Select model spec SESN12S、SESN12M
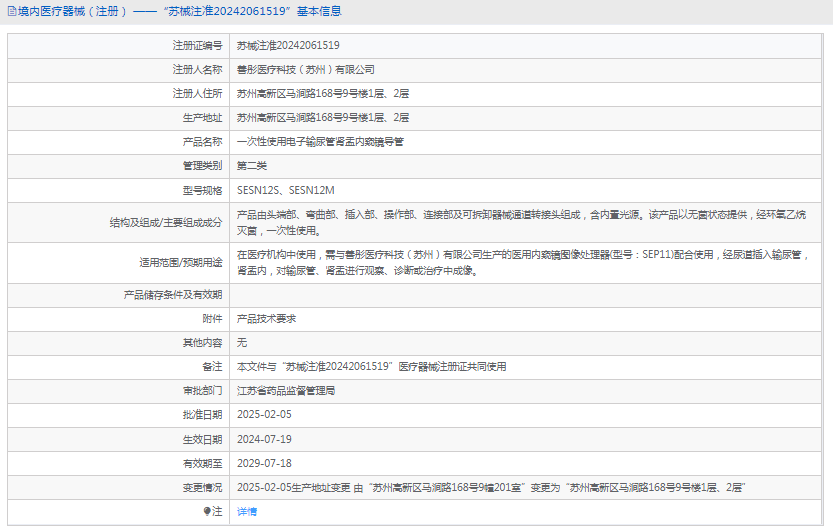Image resolution: width=833 pixels, height=529 pixels. pos(286,190)
